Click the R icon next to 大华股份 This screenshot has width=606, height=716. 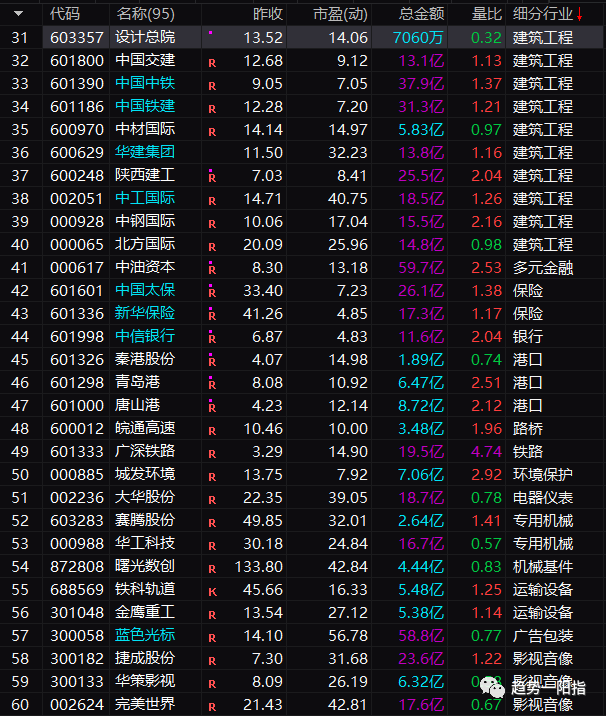212,500
